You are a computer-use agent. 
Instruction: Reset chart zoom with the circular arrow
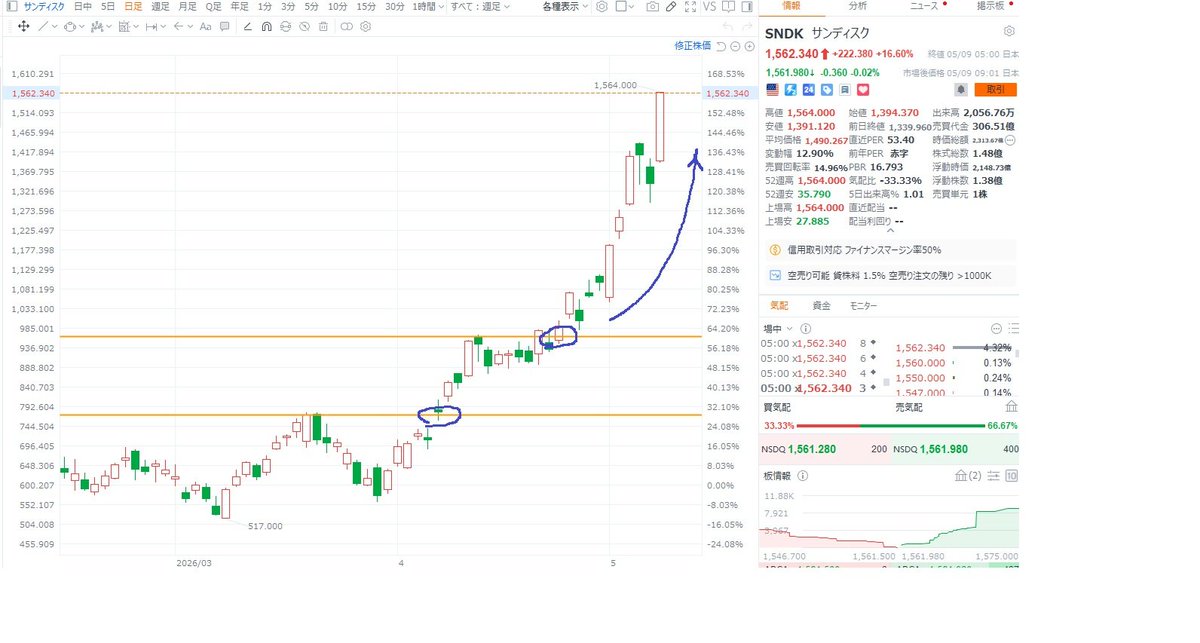[x=721, y=46]
